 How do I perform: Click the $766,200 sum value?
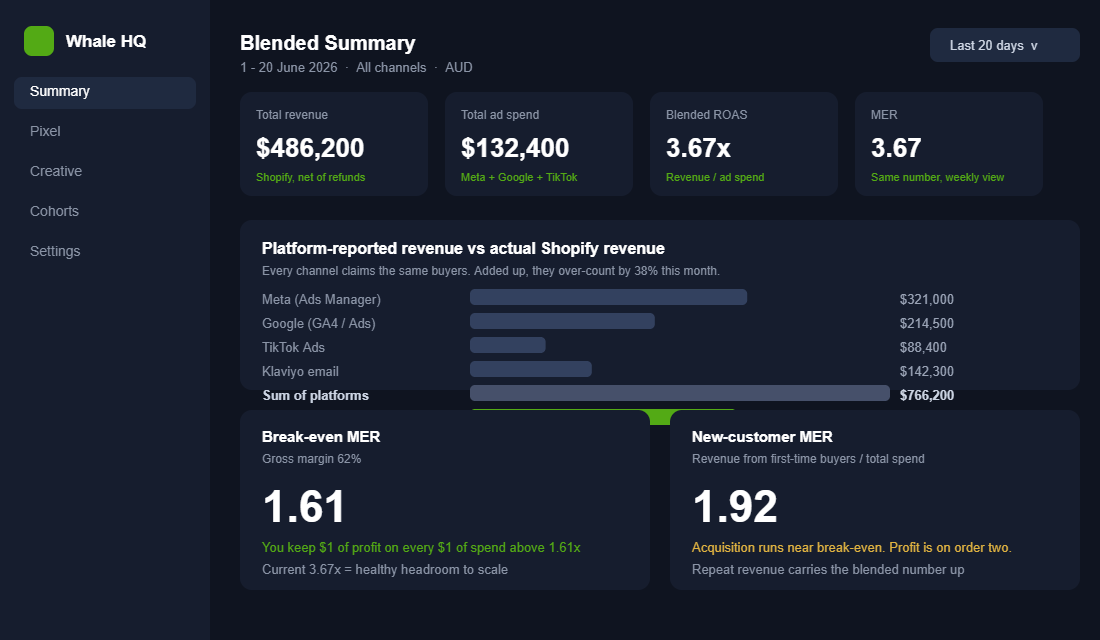coord(926,395)
